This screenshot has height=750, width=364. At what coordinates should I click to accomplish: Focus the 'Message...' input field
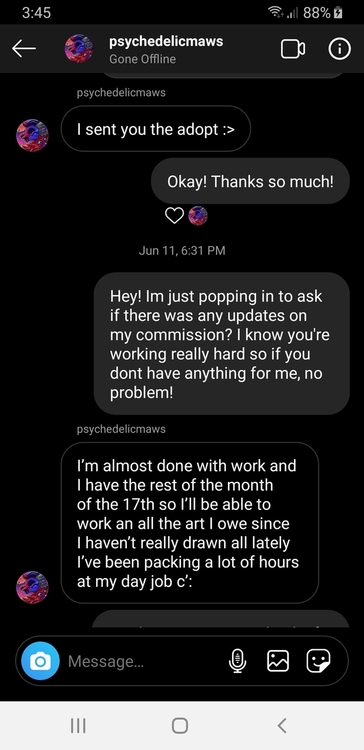click(x=143, y=661)
